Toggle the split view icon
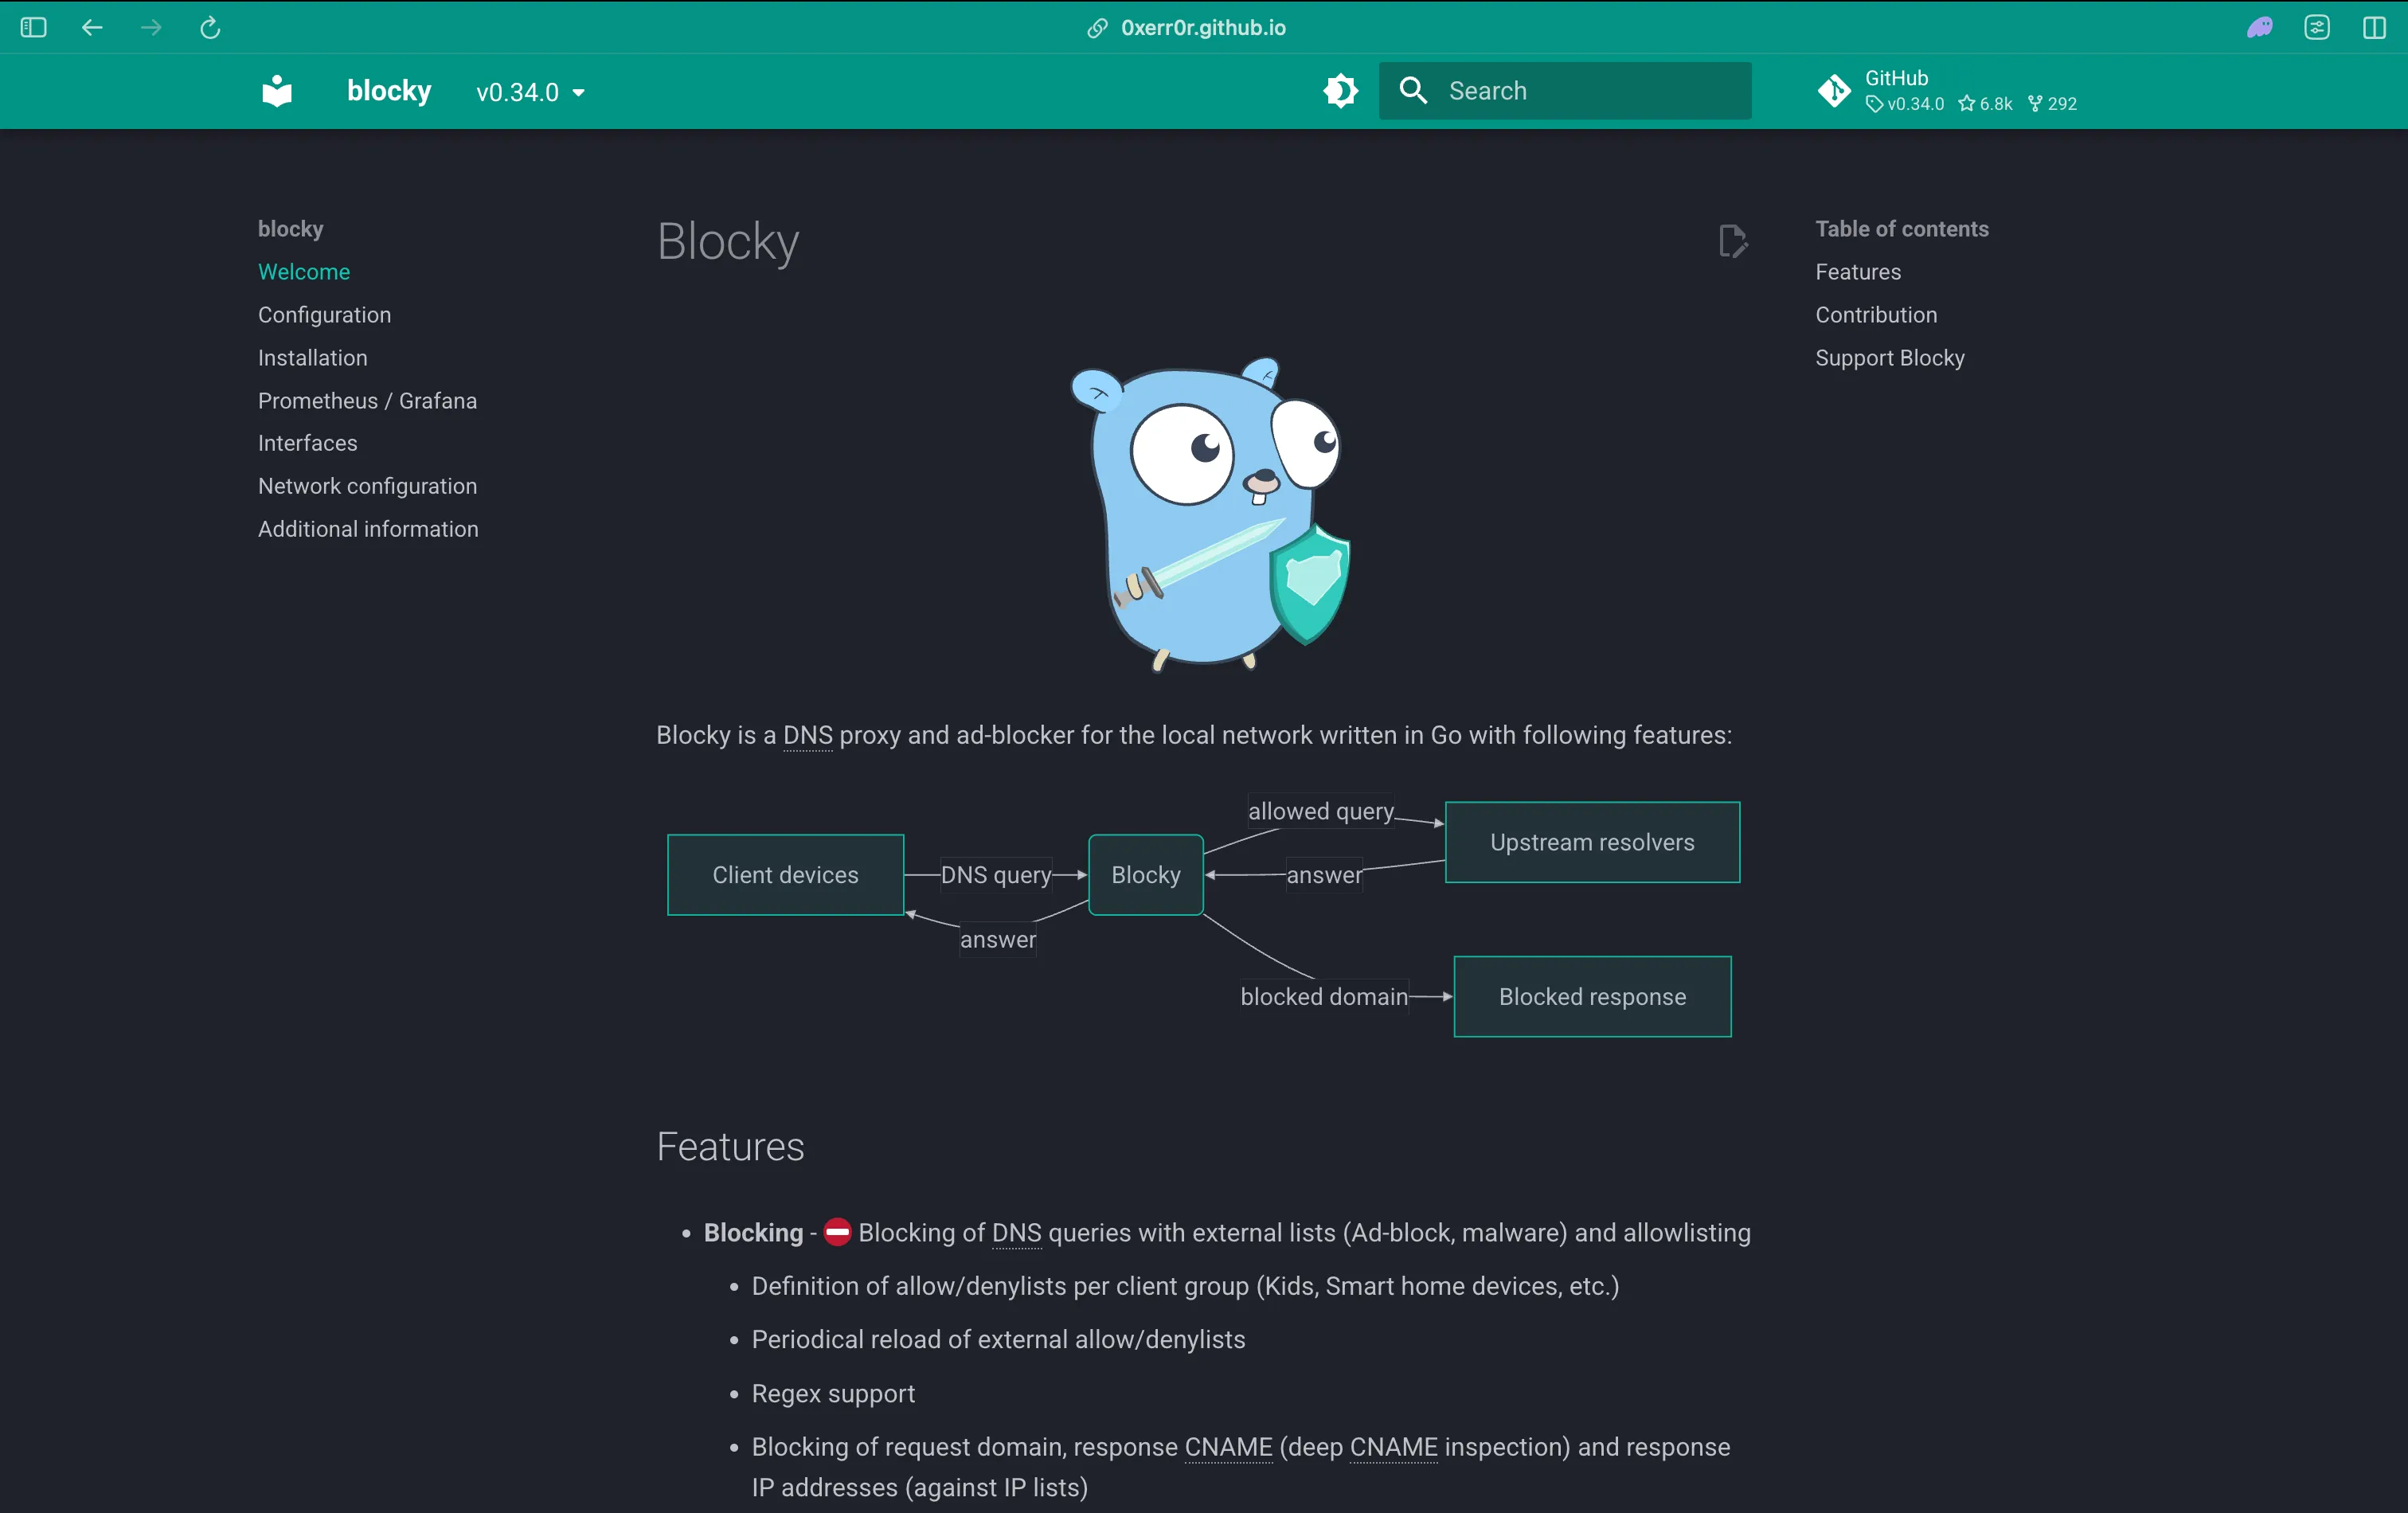Image resolution: width=2408 pixels, height=1513 pixels. pos(2374,27)
